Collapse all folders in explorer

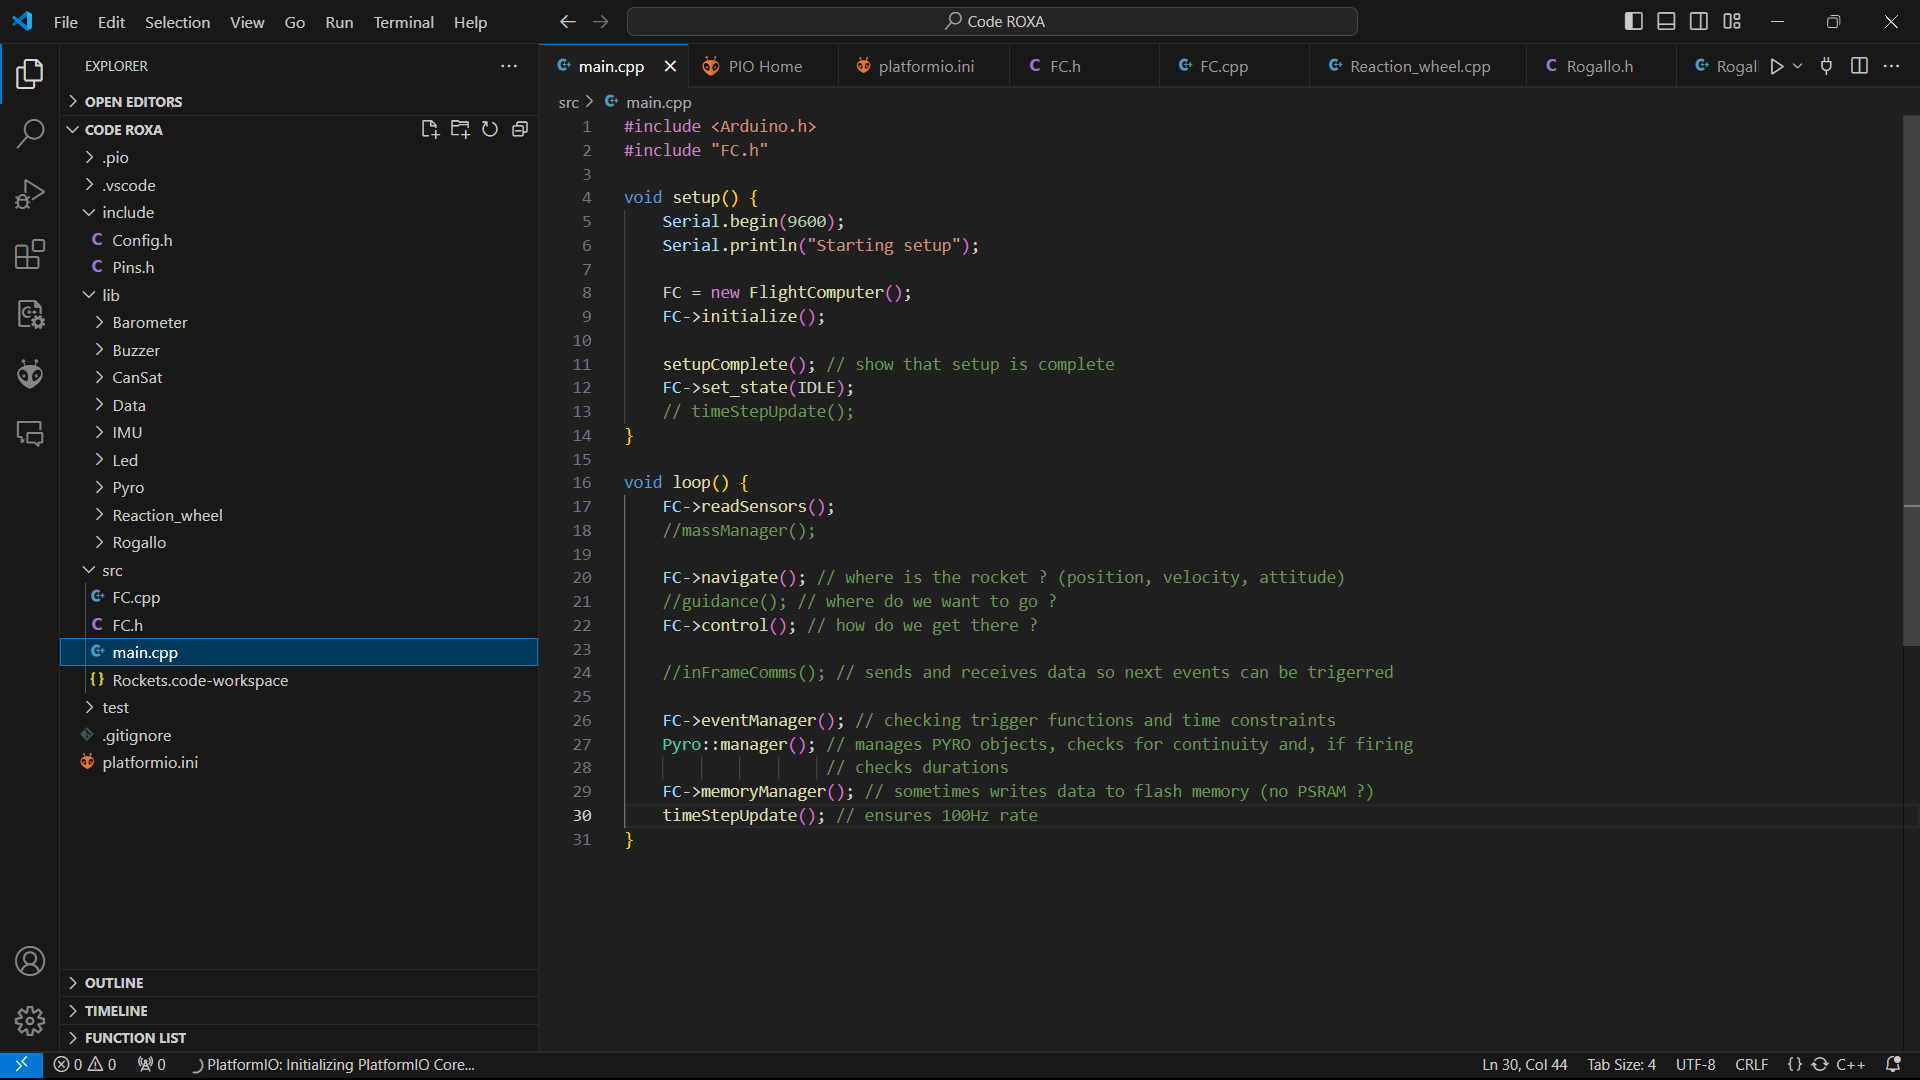click(x=520, y=129)
